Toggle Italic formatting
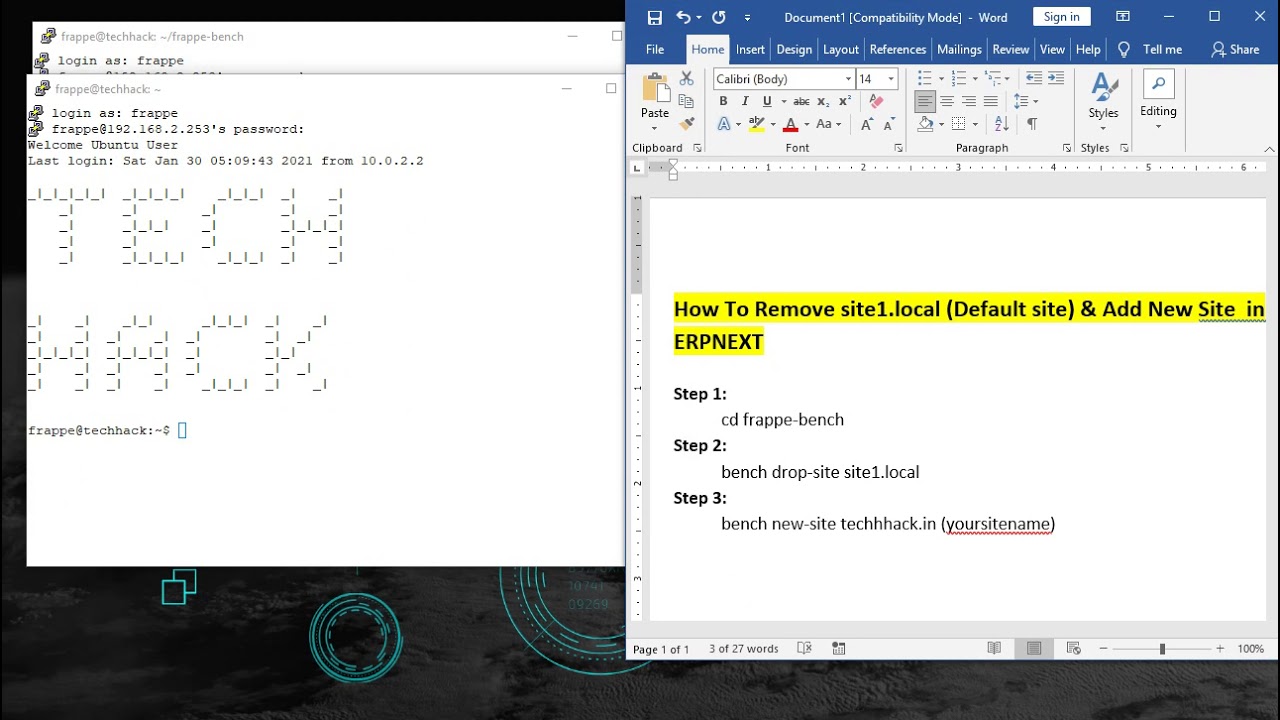This screenshot has height=720, width=1280. click(x=745, y=101)
